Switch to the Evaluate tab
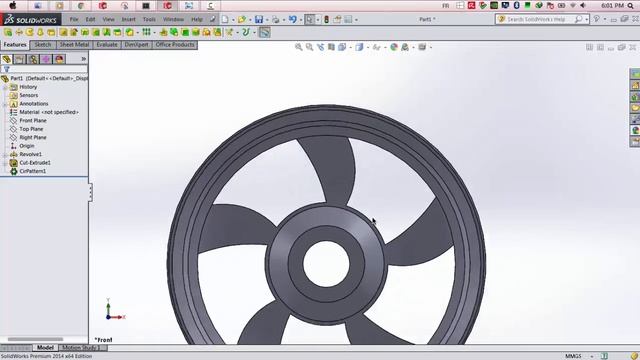Image resolution: width=640 pixels, height=360 pixels. (x=107, y=45)
